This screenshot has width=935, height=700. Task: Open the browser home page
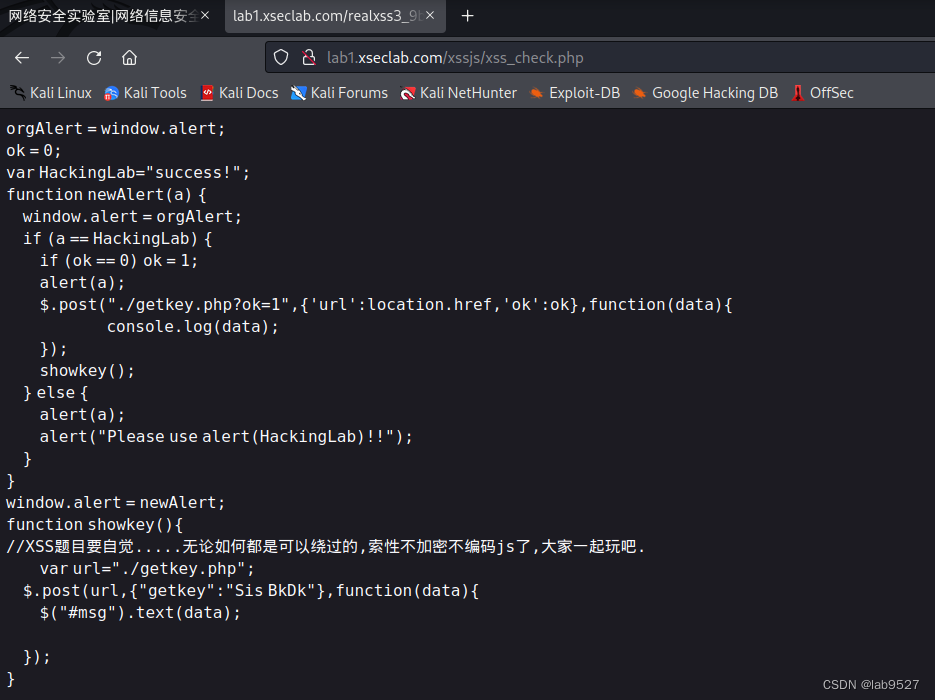click(129, 58)
